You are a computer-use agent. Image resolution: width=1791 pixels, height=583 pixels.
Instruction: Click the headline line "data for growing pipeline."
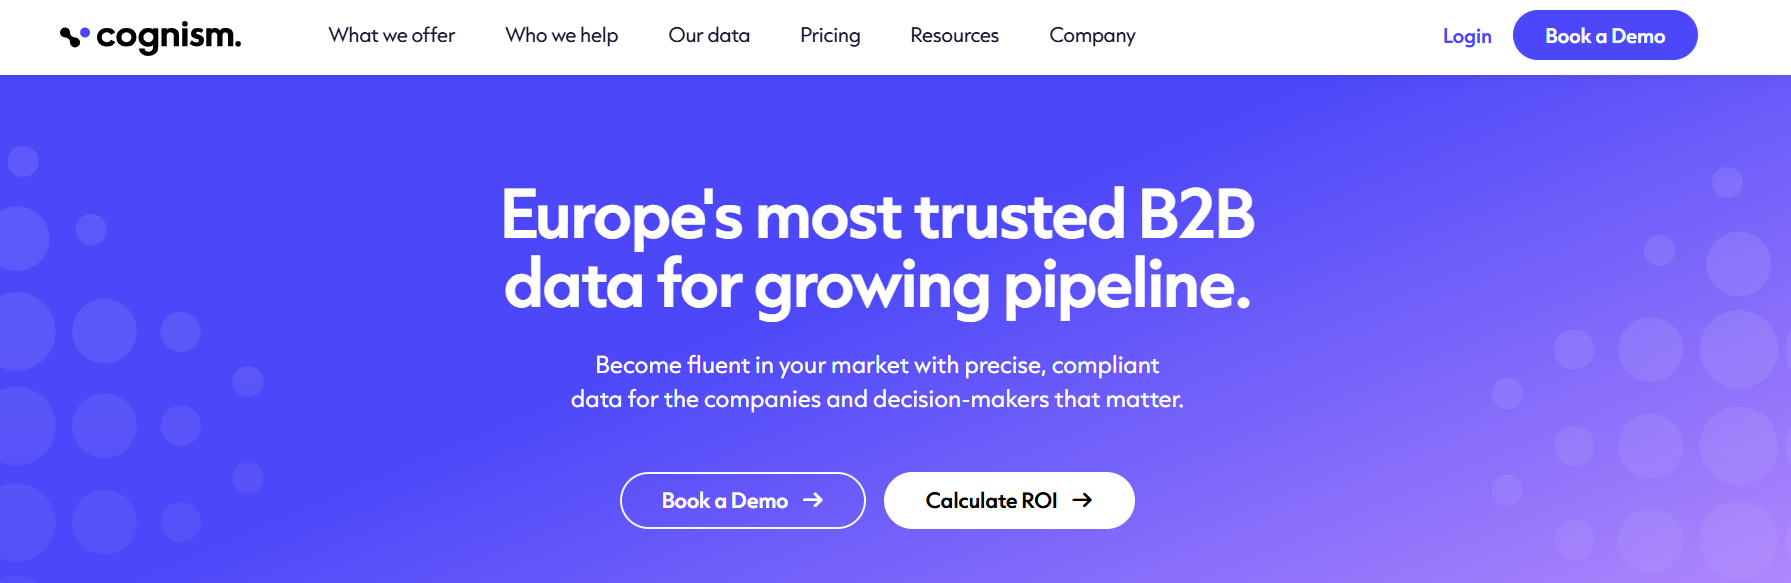(878, 286)
